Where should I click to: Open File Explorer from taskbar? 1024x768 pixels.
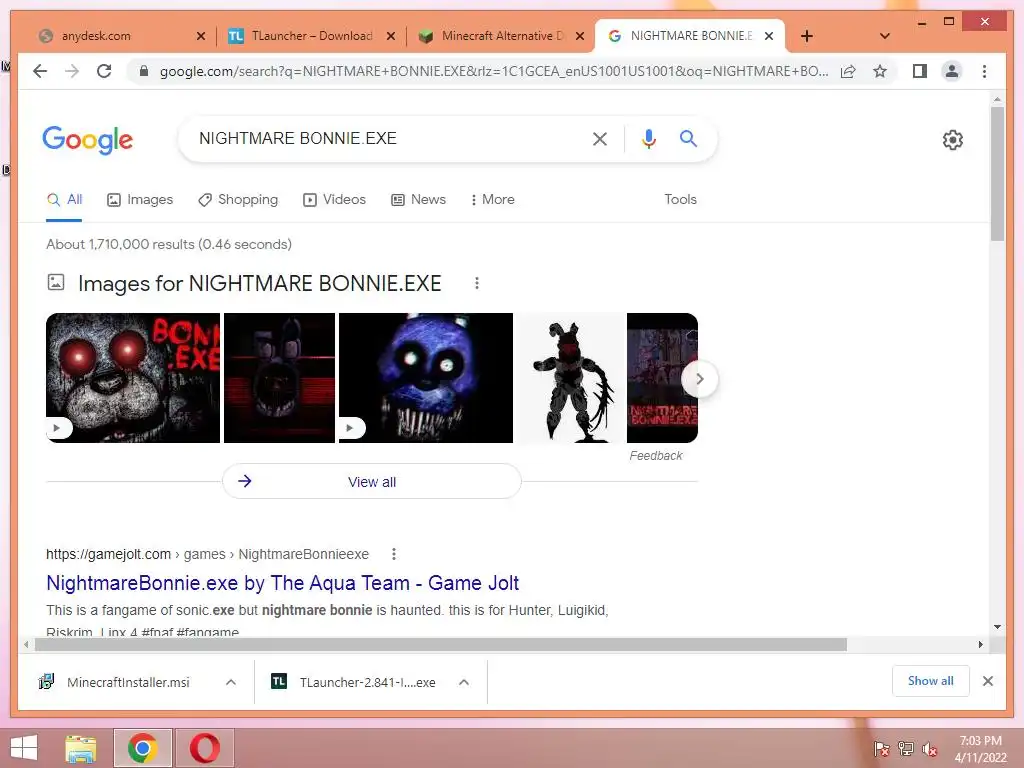pos(81,748)
